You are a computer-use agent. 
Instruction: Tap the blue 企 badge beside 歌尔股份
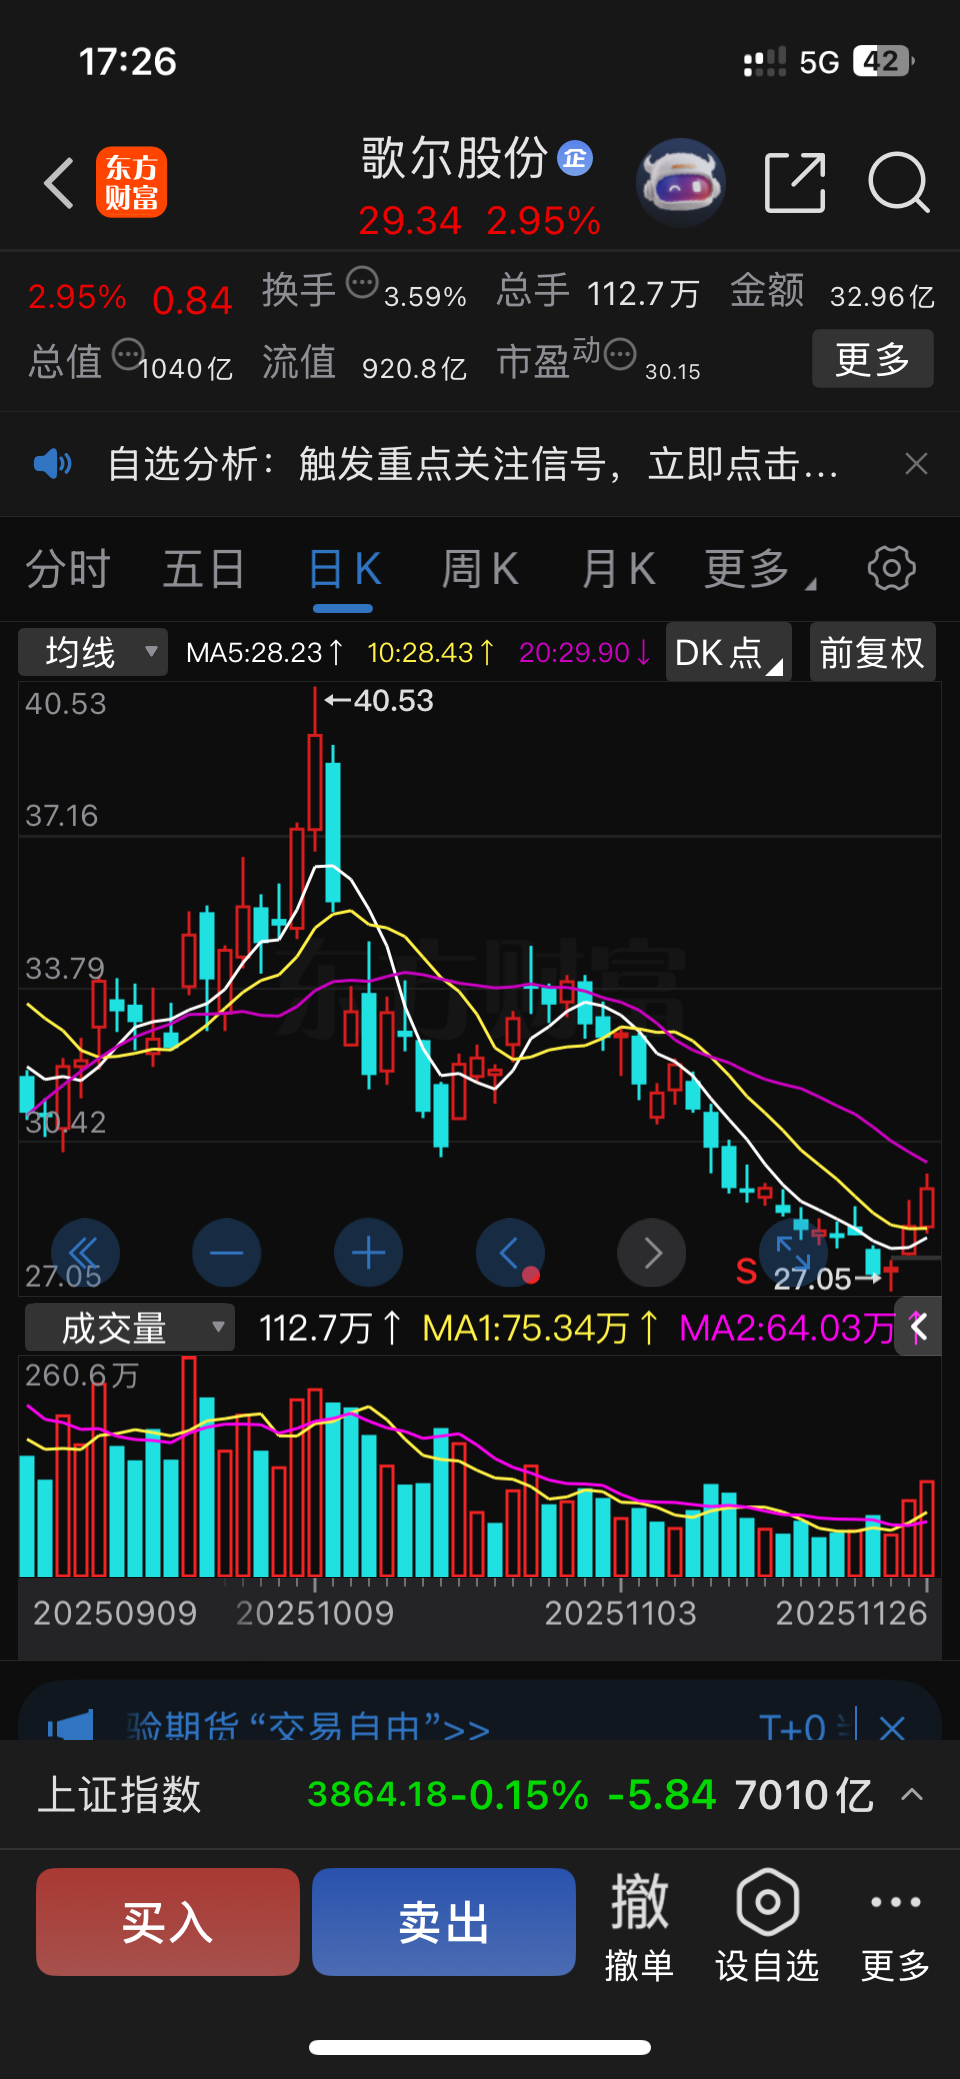575,158
